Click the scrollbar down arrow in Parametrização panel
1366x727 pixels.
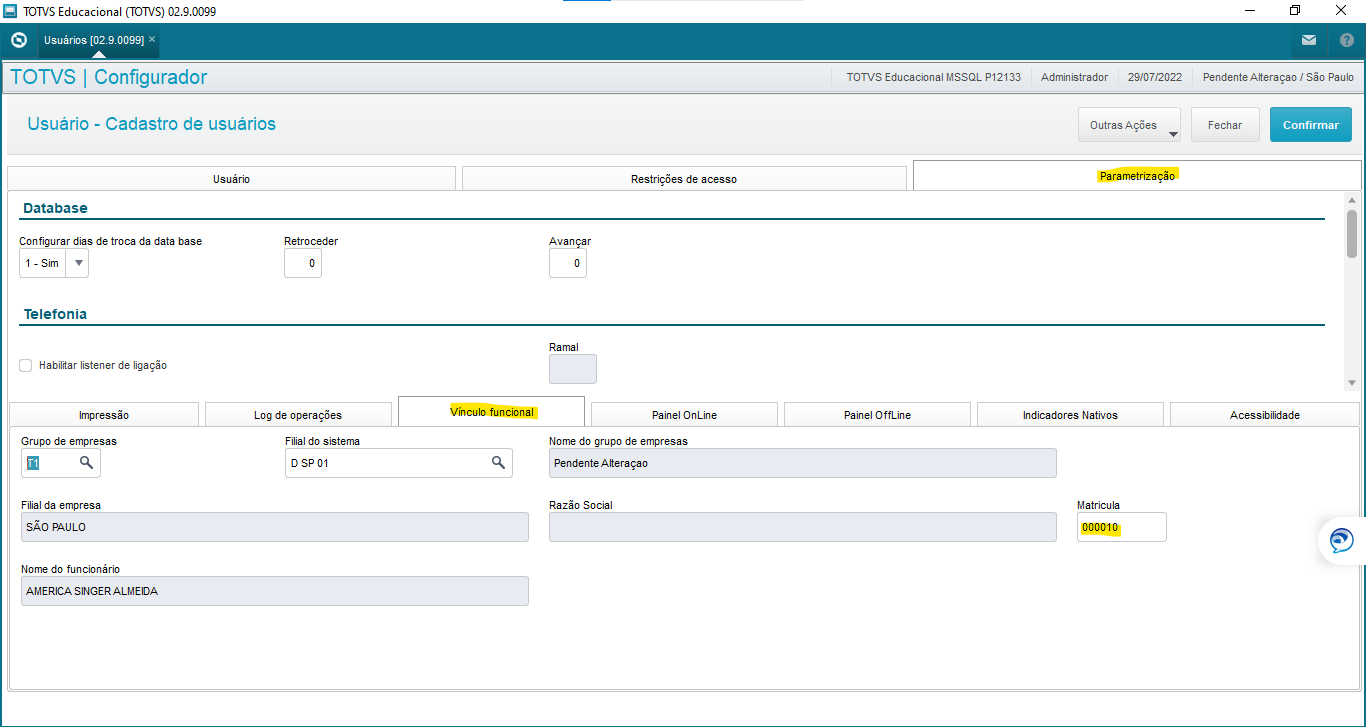[1352, 383]
